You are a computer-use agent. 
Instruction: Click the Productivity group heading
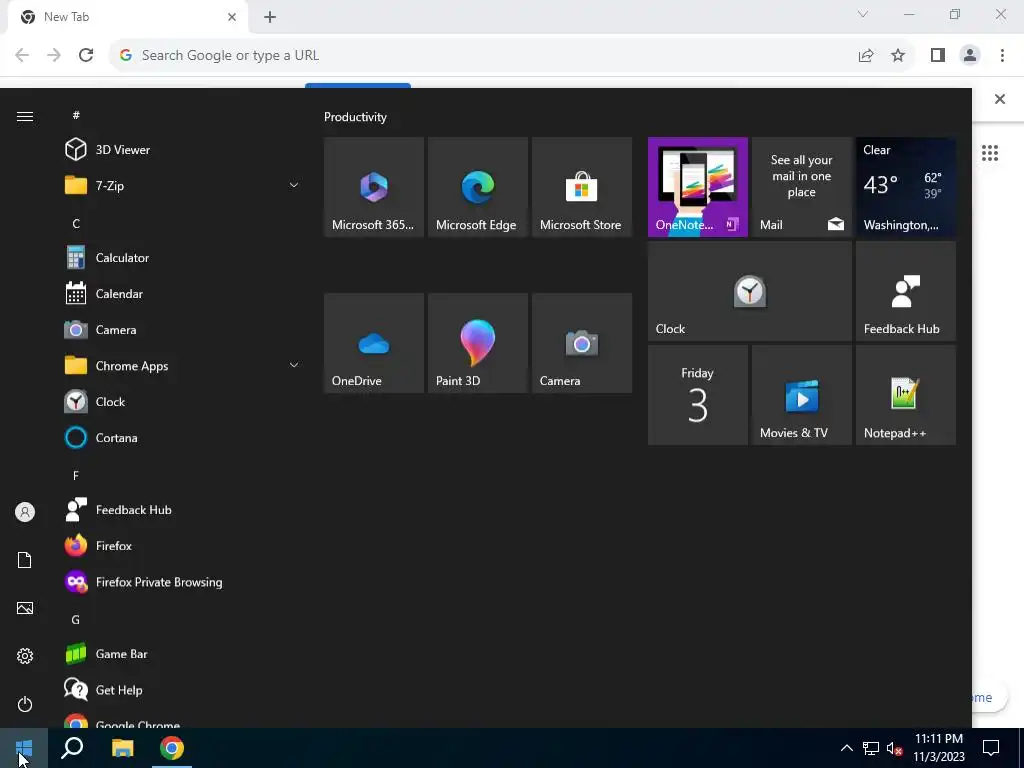coord(355,117)
